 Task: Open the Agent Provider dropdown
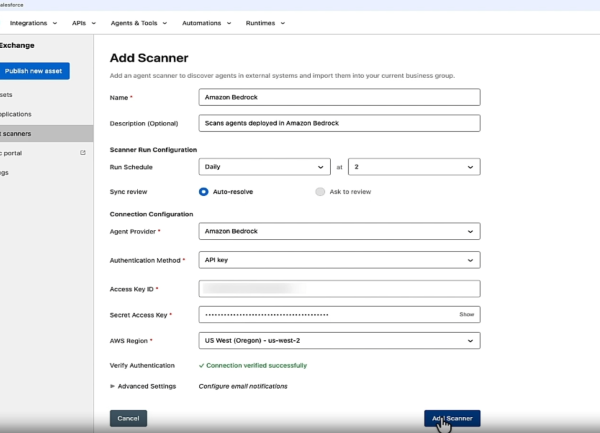click(x=339, y=231)
